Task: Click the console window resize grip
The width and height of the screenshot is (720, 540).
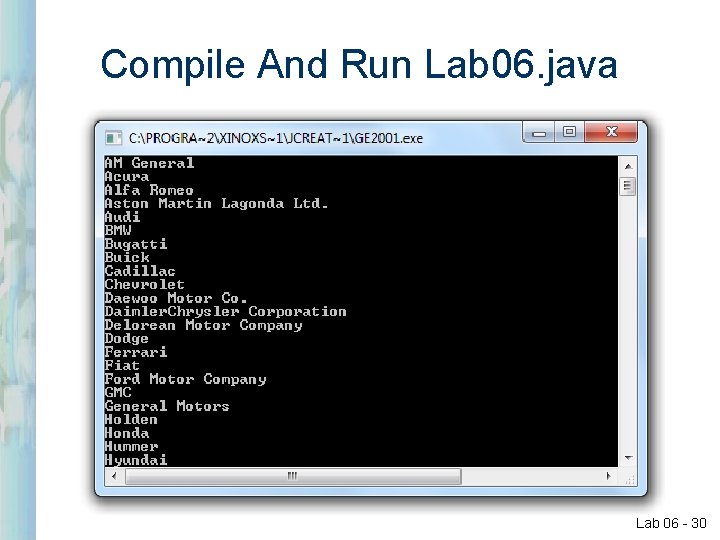Action: (629, 479)
